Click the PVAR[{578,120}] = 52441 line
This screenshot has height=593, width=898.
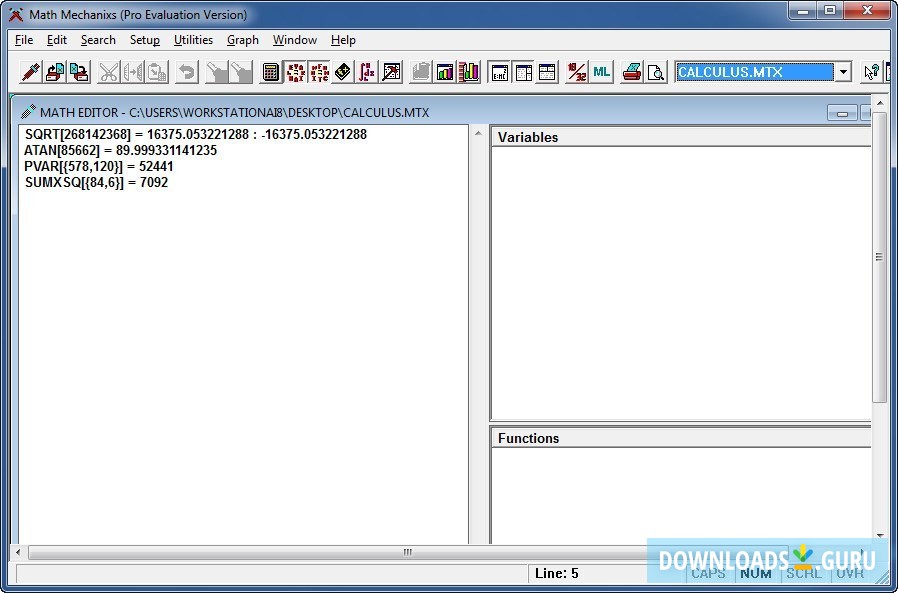point(99,167)
